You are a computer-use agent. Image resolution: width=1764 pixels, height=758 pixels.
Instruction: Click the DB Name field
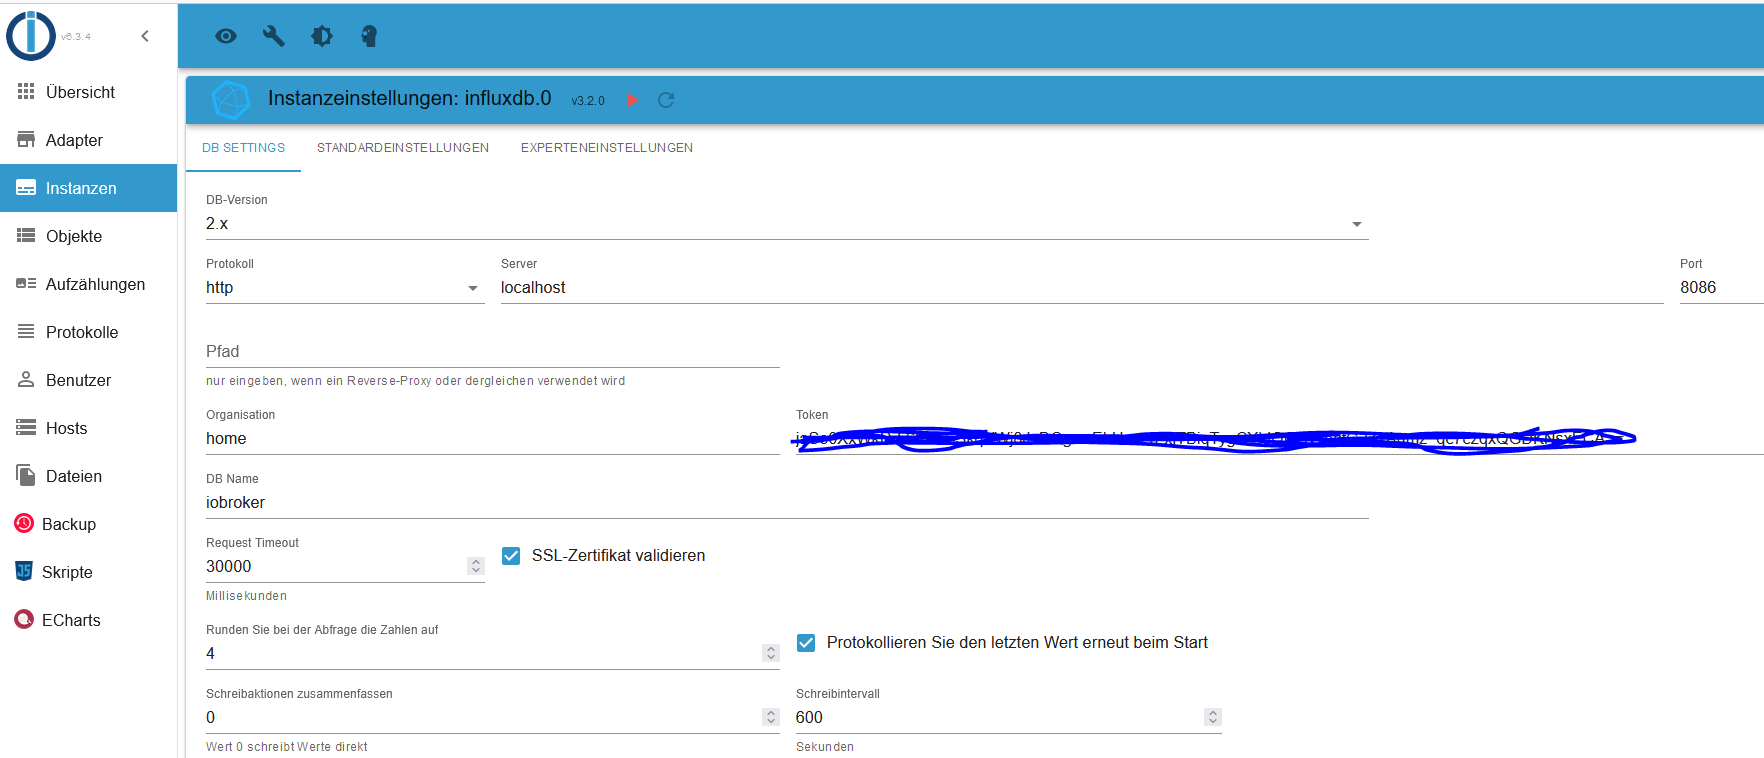pyautogui.click(x=786, y=503)
